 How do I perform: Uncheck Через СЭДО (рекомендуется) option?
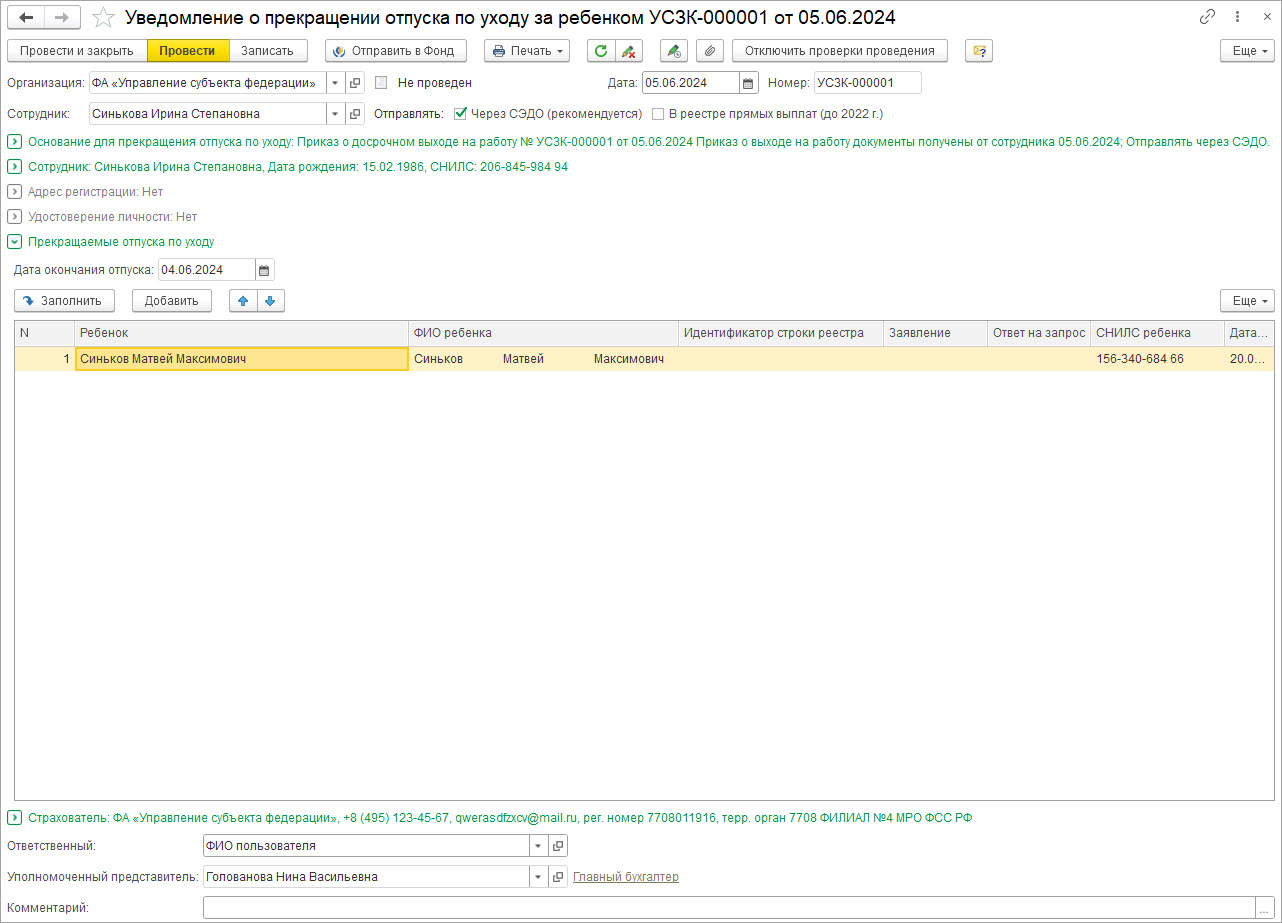tap(461, 114)
